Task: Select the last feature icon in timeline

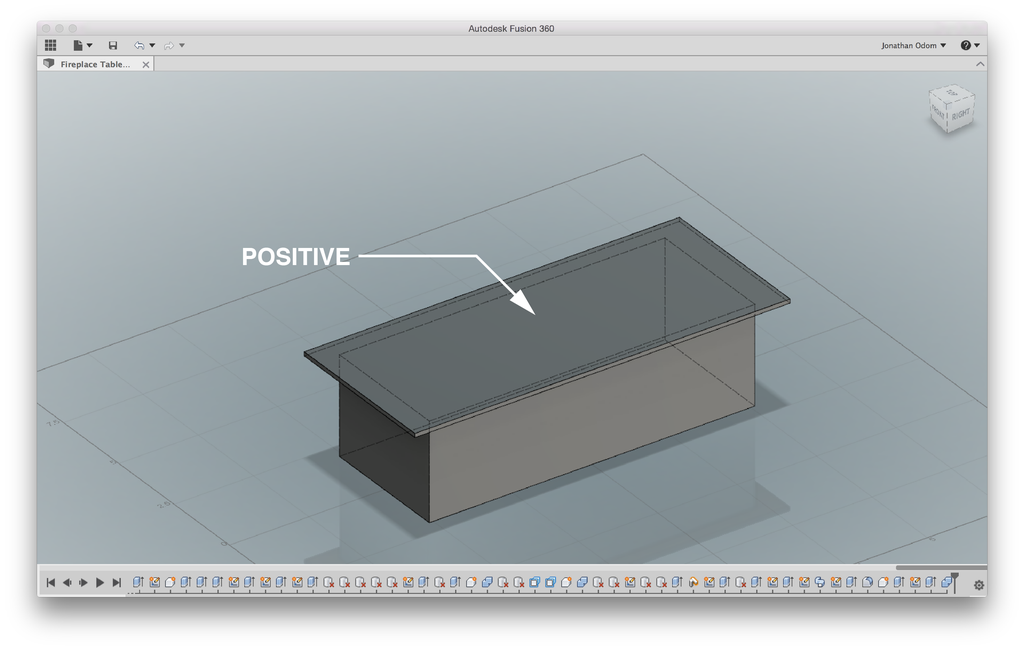Action: [x=946, y=582]
